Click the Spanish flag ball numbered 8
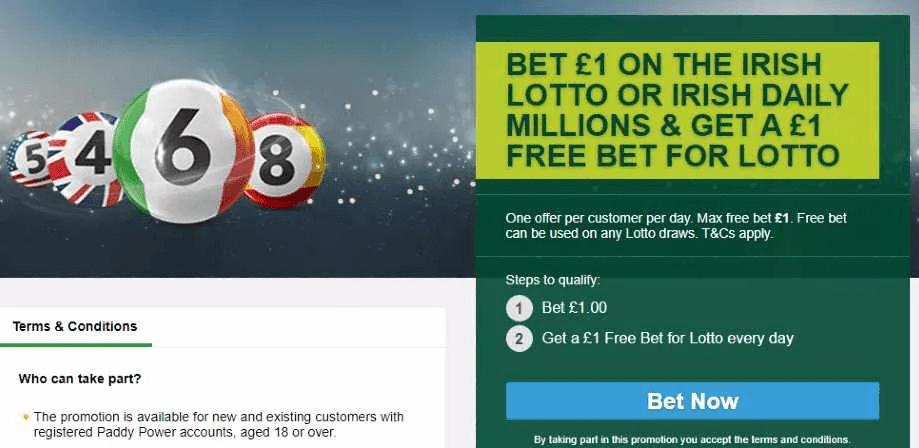919x448 pixels. (x=284, y=161)
